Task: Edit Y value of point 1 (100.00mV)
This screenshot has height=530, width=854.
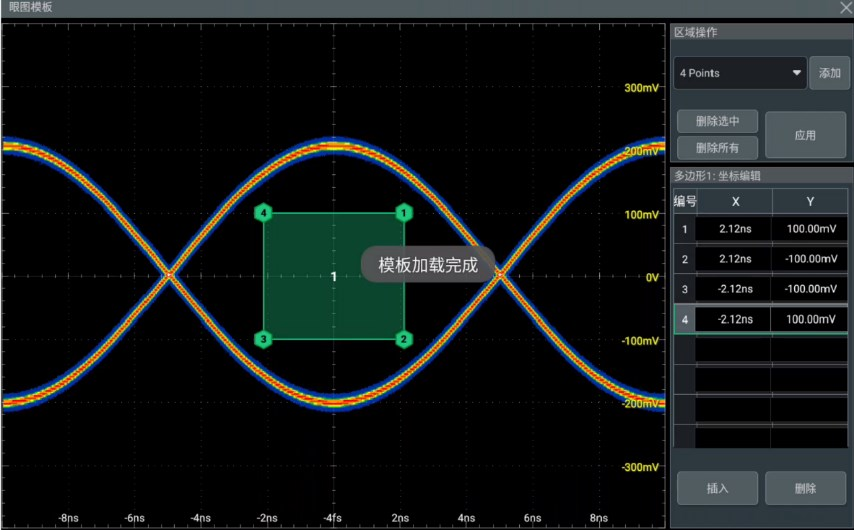Action: click(x=810, y=229)
